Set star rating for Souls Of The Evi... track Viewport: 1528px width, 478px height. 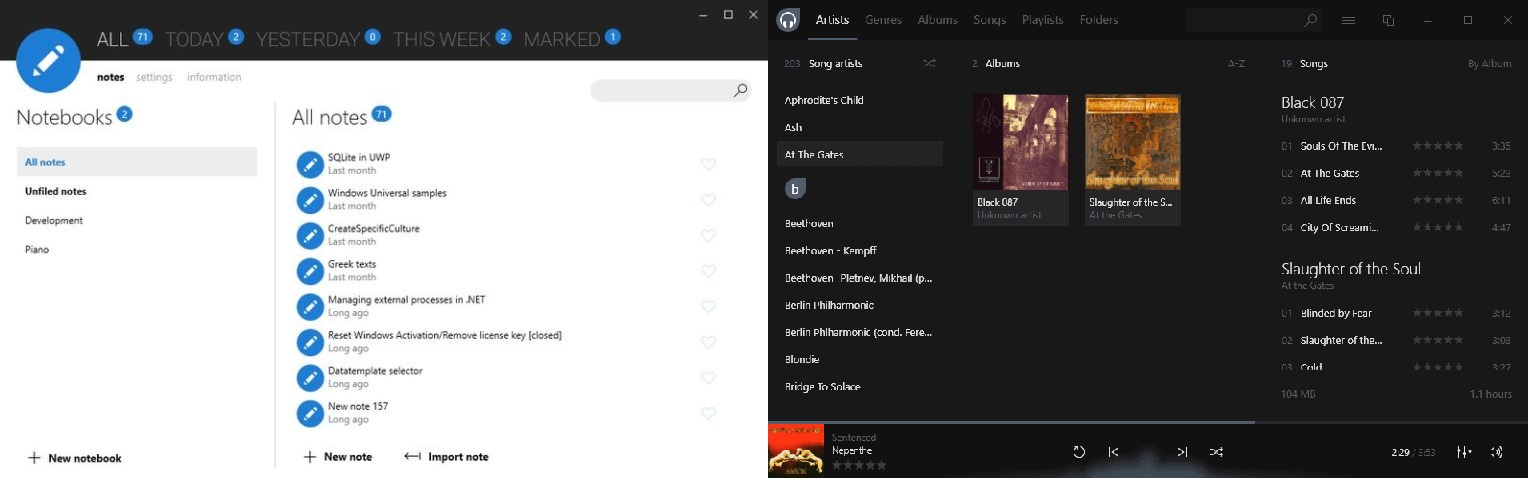(x=1439, y=146)
